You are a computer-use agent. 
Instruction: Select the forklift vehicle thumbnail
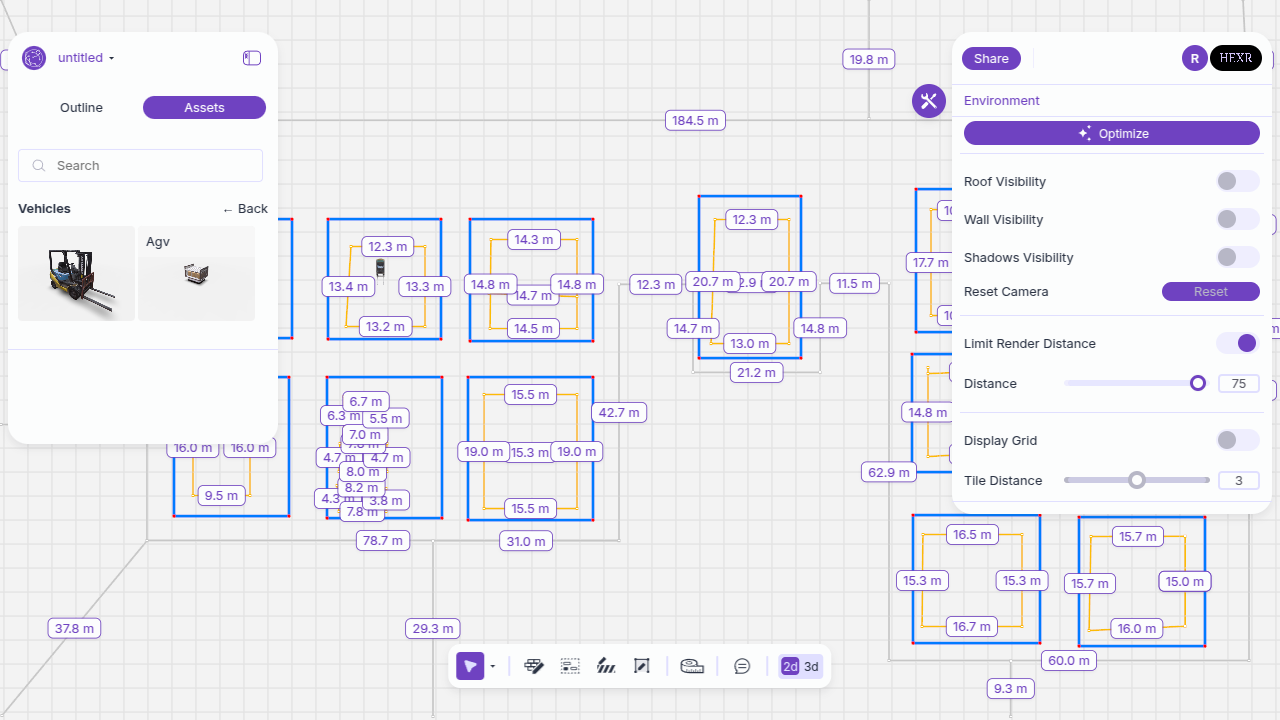(x=76, y=273)
